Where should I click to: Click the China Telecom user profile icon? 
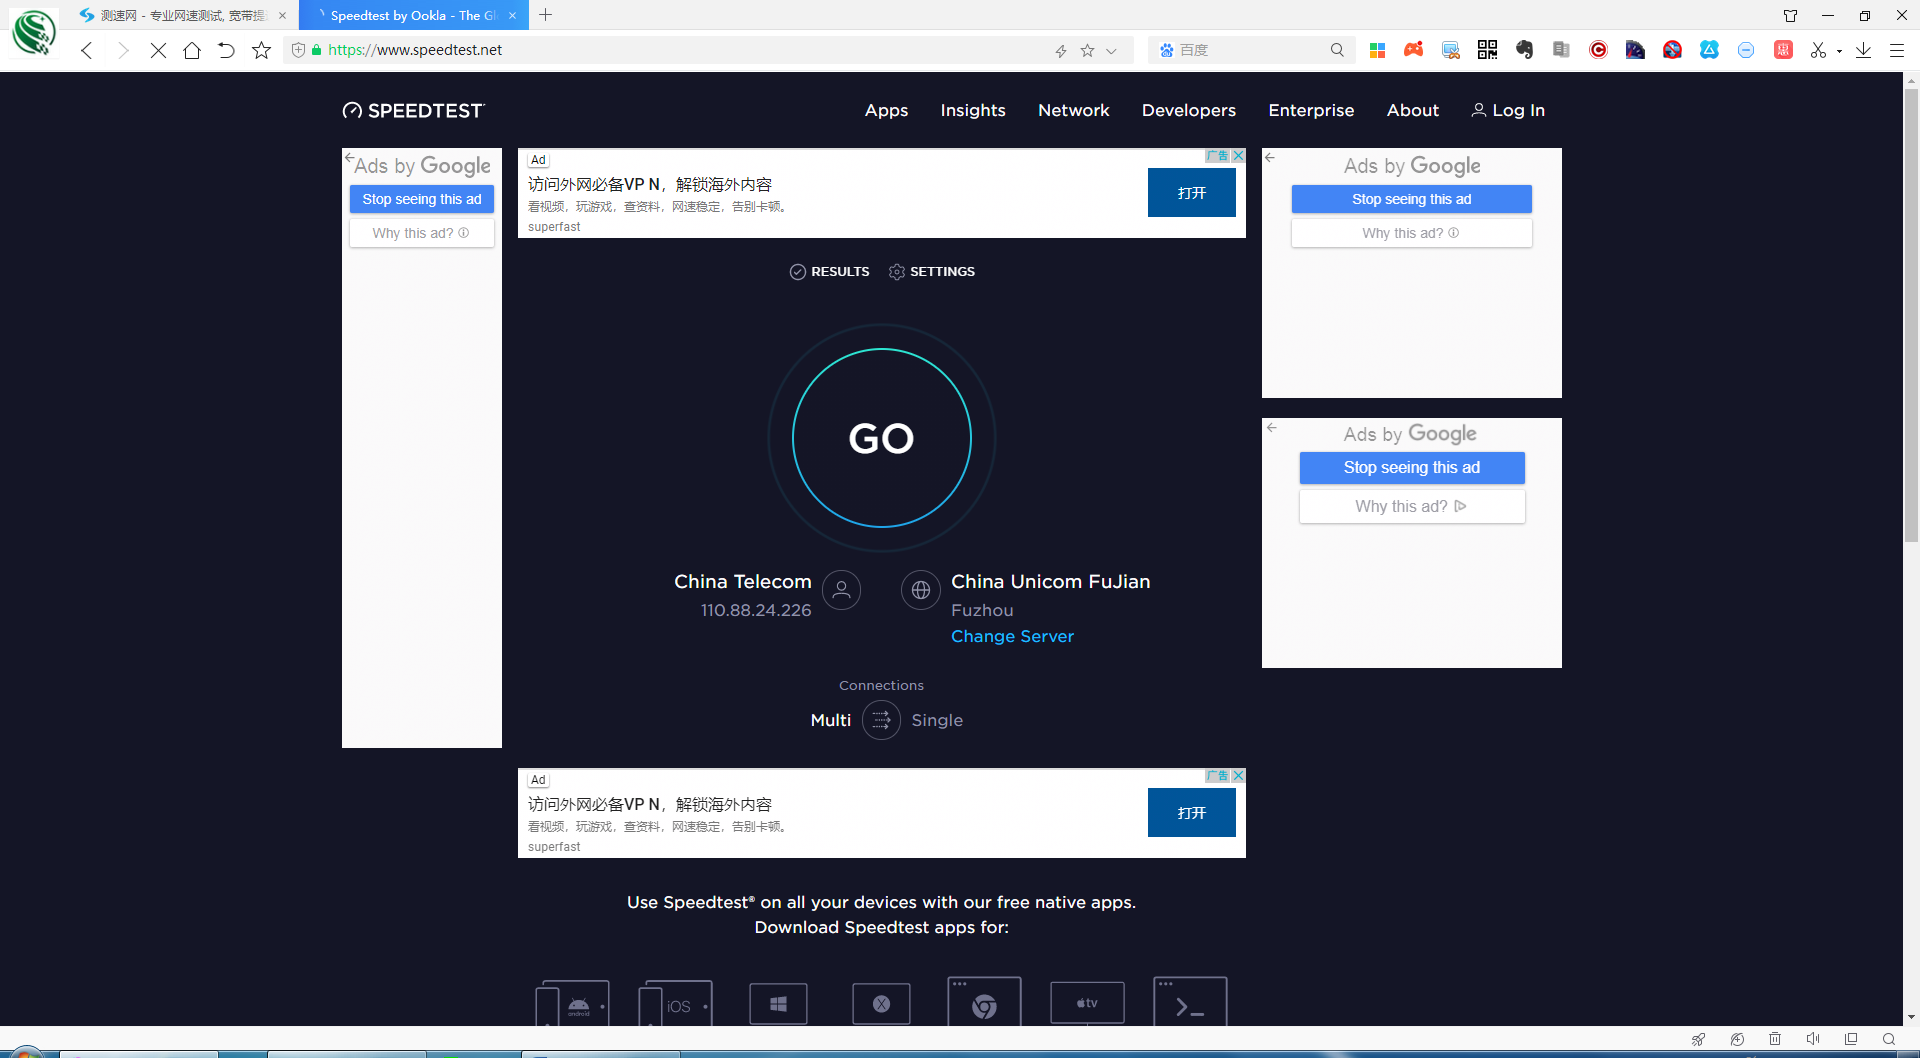(x=841, y=590)
